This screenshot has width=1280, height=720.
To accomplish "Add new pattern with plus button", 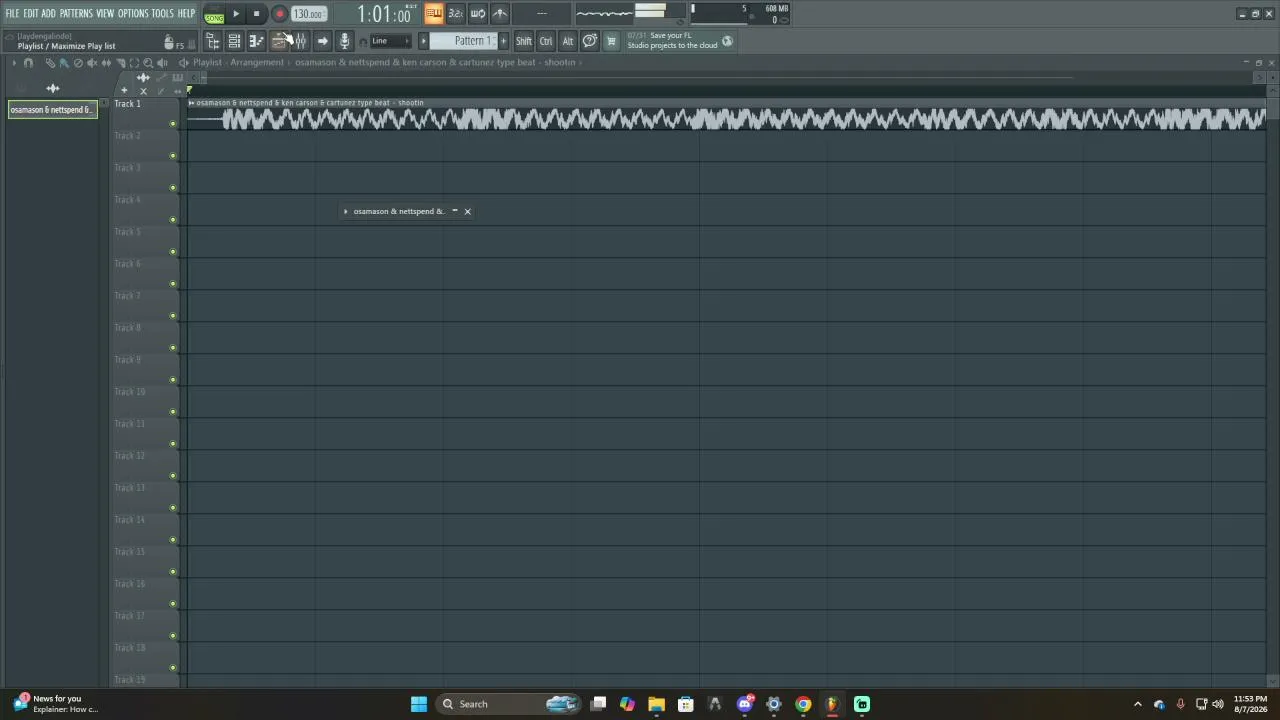I will tap(503, 41).
